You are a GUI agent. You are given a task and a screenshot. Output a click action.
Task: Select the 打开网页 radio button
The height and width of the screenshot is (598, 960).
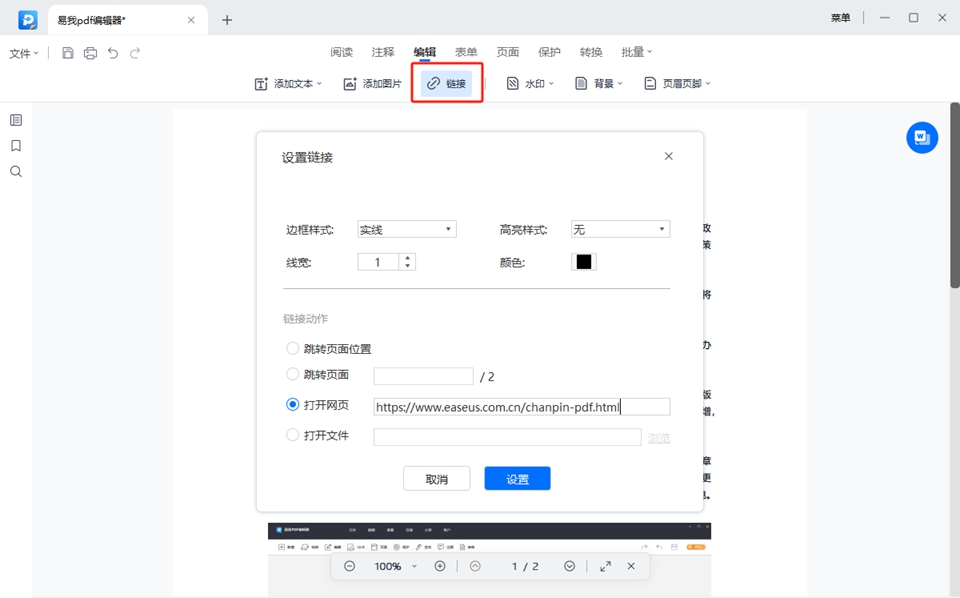pyautogui.click(x=293, y=405)
